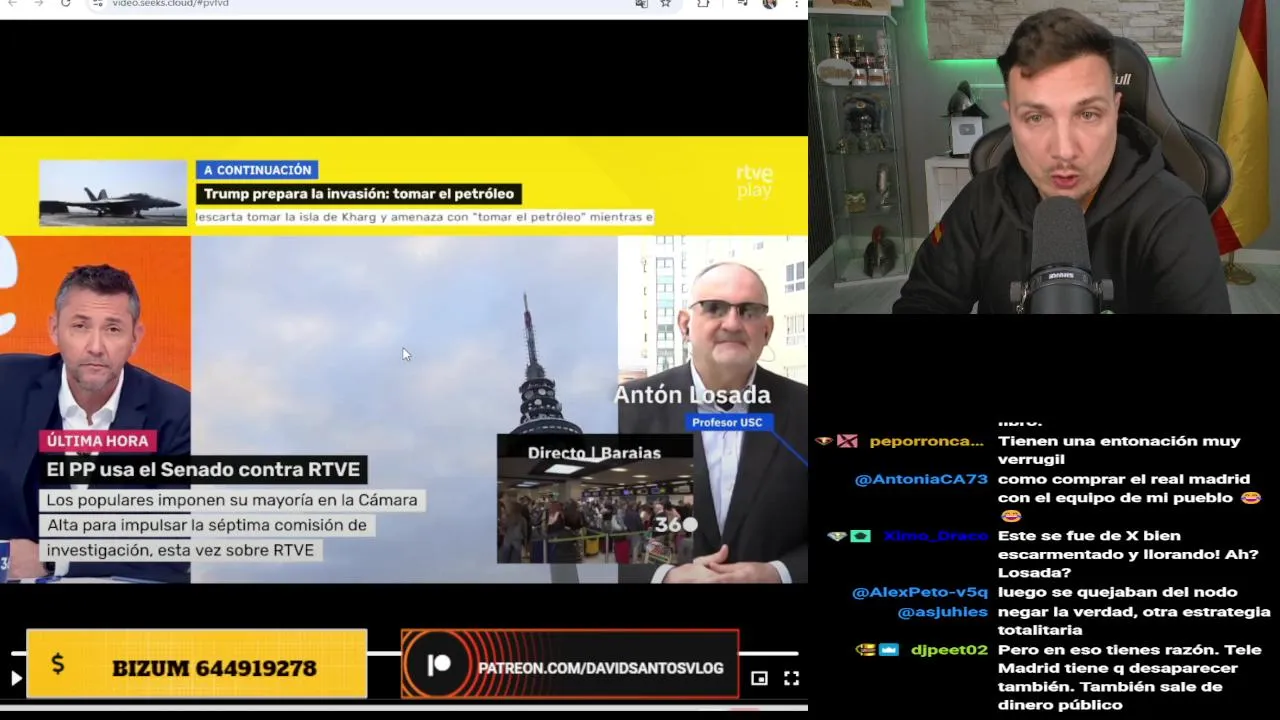Click the browser reload button
This screenshot has width=1280, height=720.
[x=65, y=4]
